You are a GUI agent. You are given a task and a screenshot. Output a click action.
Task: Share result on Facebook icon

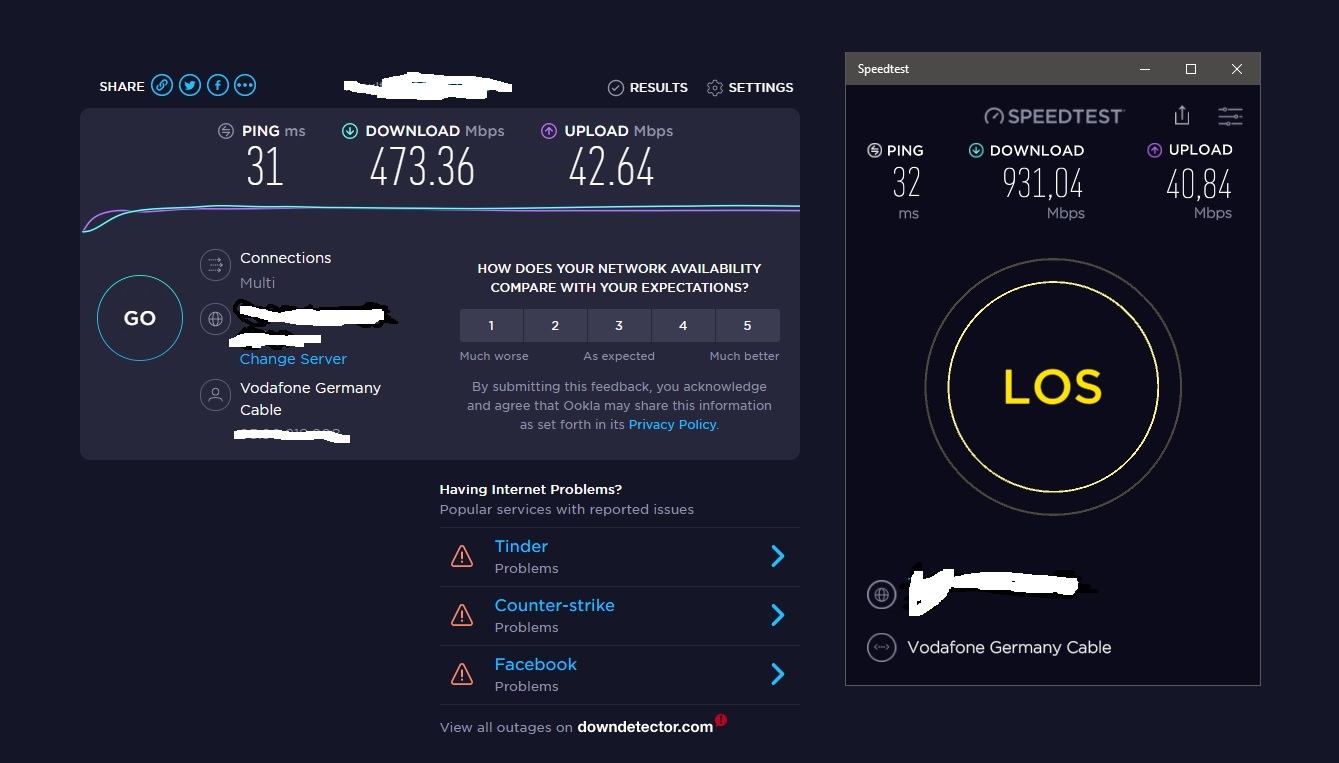click(218, 86)
